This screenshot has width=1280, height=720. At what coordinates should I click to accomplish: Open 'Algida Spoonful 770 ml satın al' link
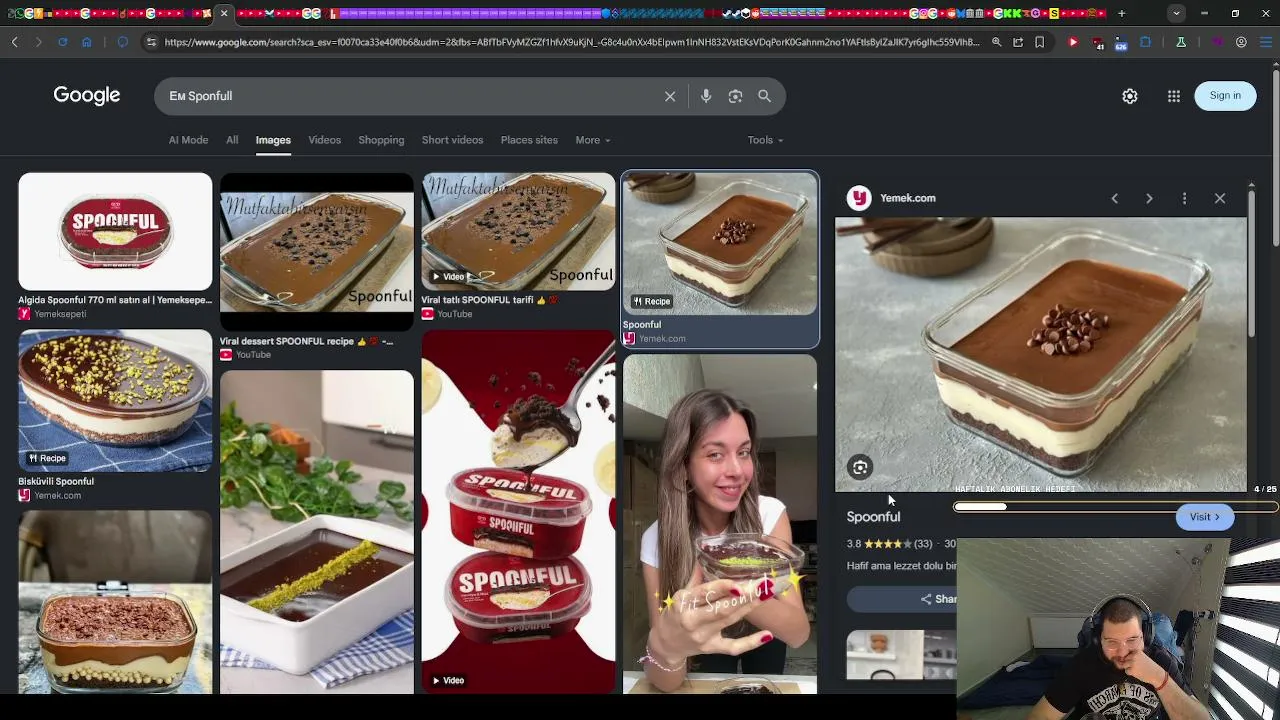pos(115,300)
